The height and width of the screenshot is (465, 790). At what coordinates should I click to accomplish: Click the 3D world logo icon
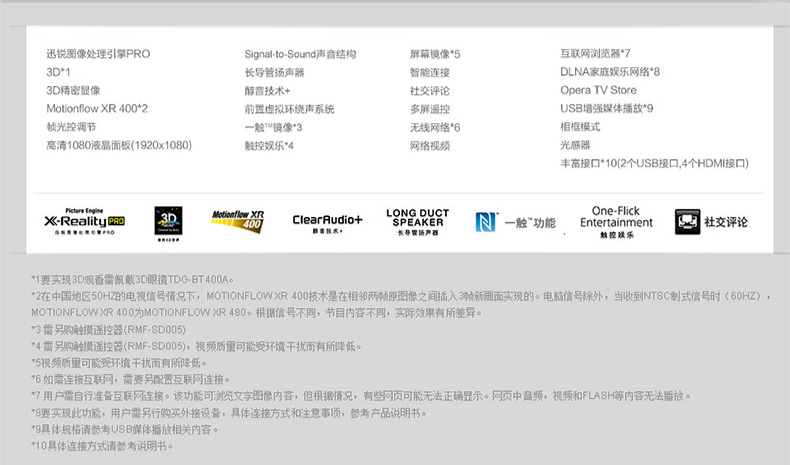[168, 223]
